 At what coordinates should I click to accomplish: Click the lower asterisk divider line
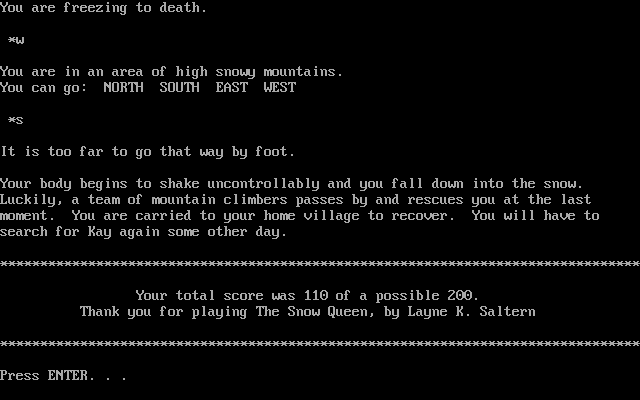(320, 343)
